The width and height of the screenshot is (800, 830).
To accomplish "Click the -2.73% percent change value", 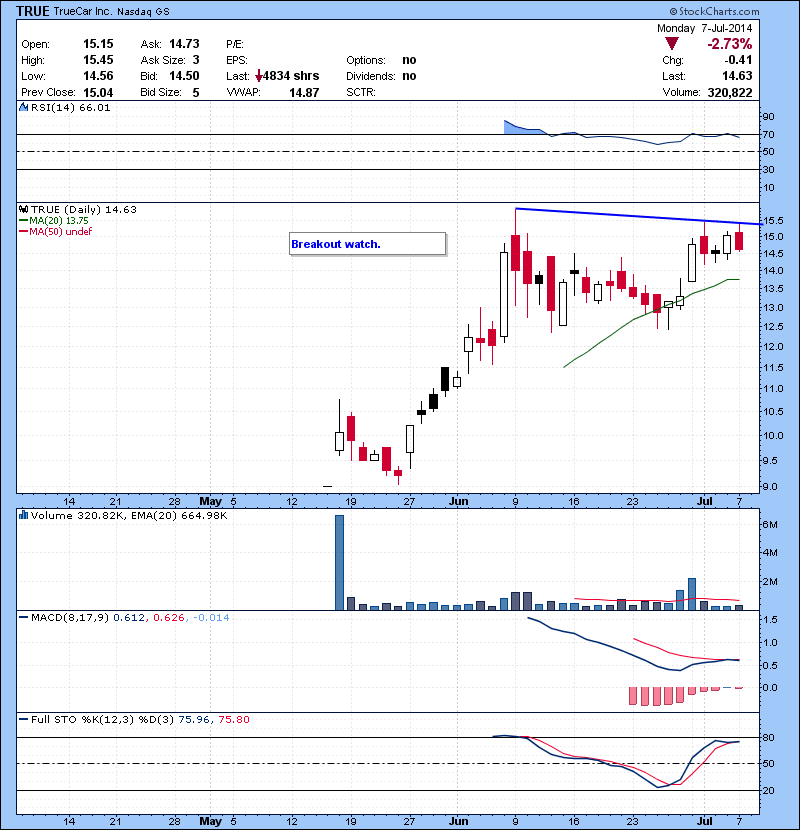I will (x=730, y=44).
